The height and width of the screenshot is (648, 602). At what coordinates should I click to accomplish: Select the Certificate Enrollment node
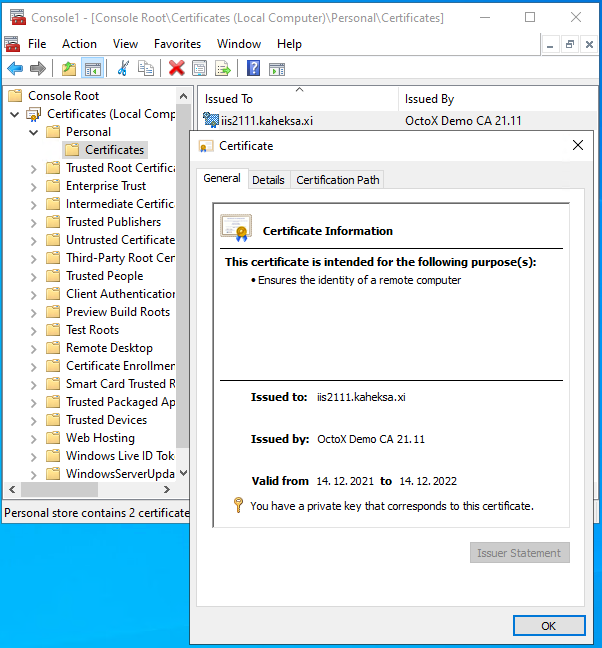pos(120,366)
